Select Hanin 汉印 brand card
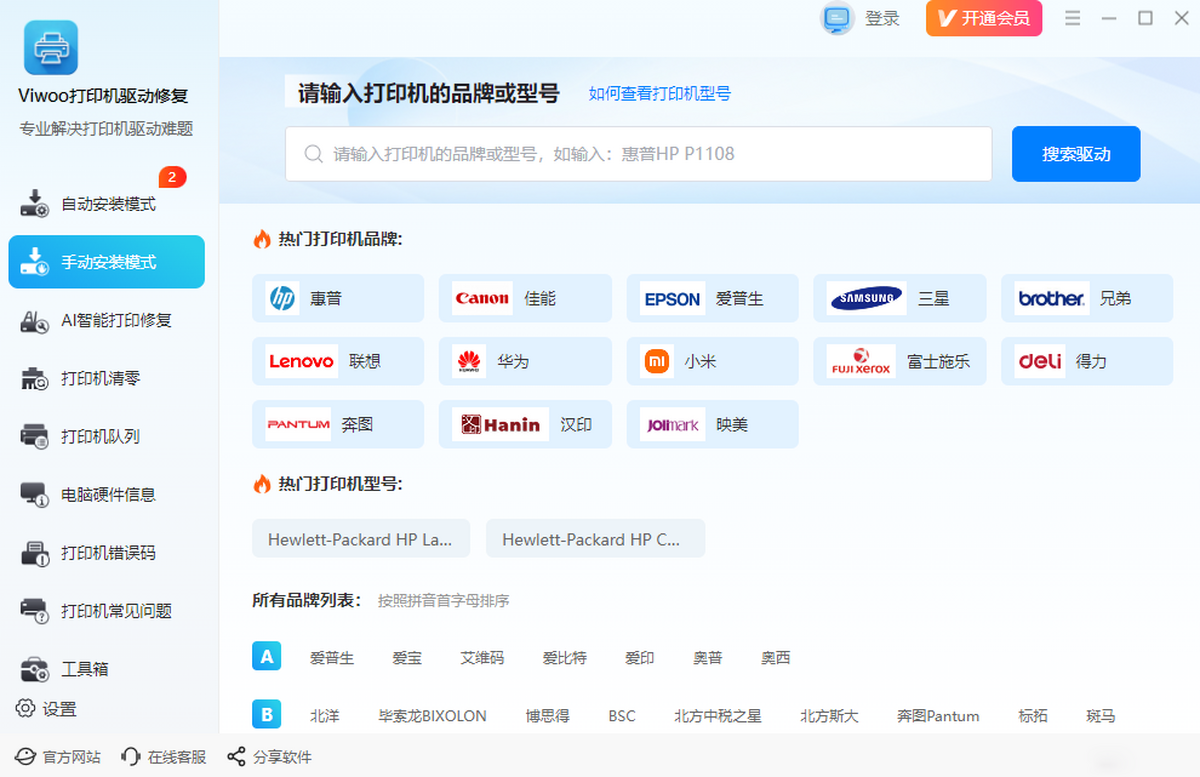1200x777 pixels. [525, 424]
